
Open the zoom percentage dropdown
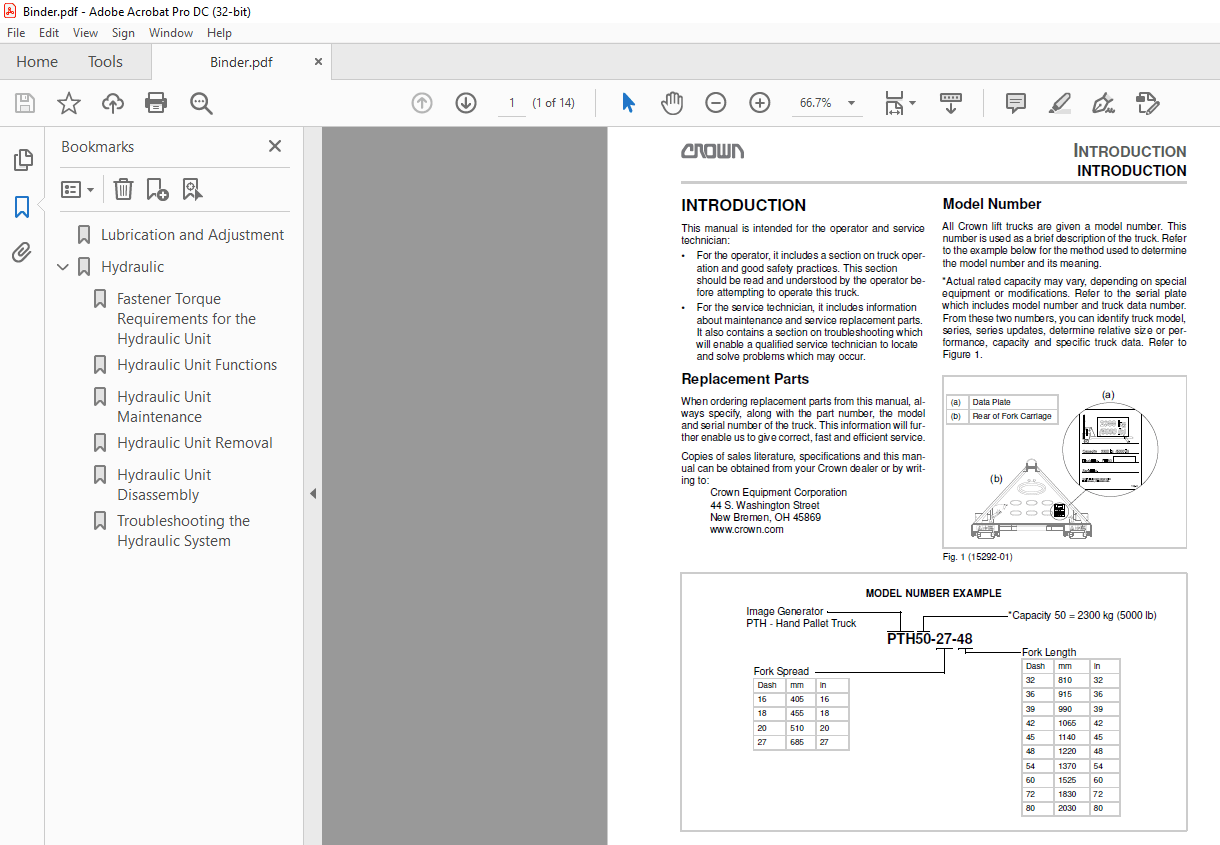[x=850, y=102]
